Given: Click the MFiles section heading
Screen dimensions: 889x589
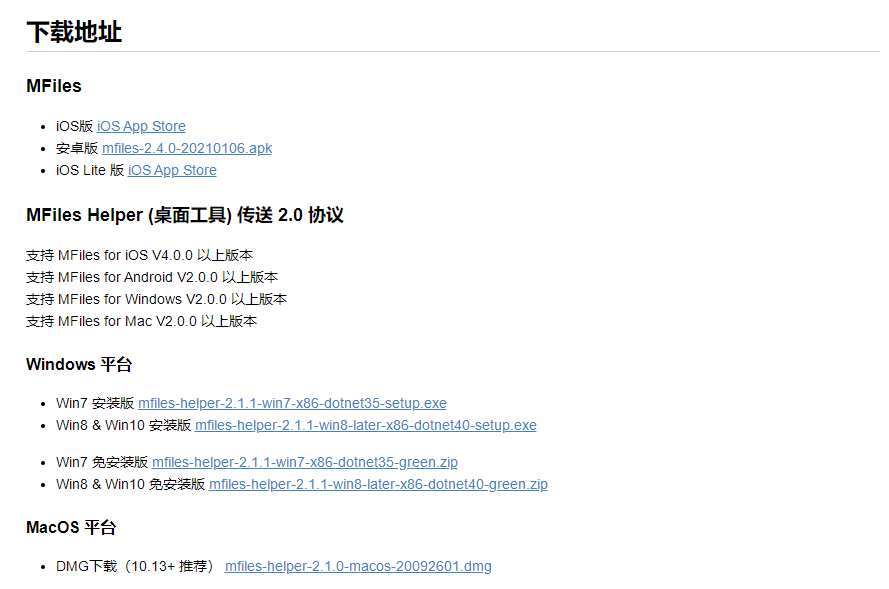Looking at the screenshot, I should point(54,86).
